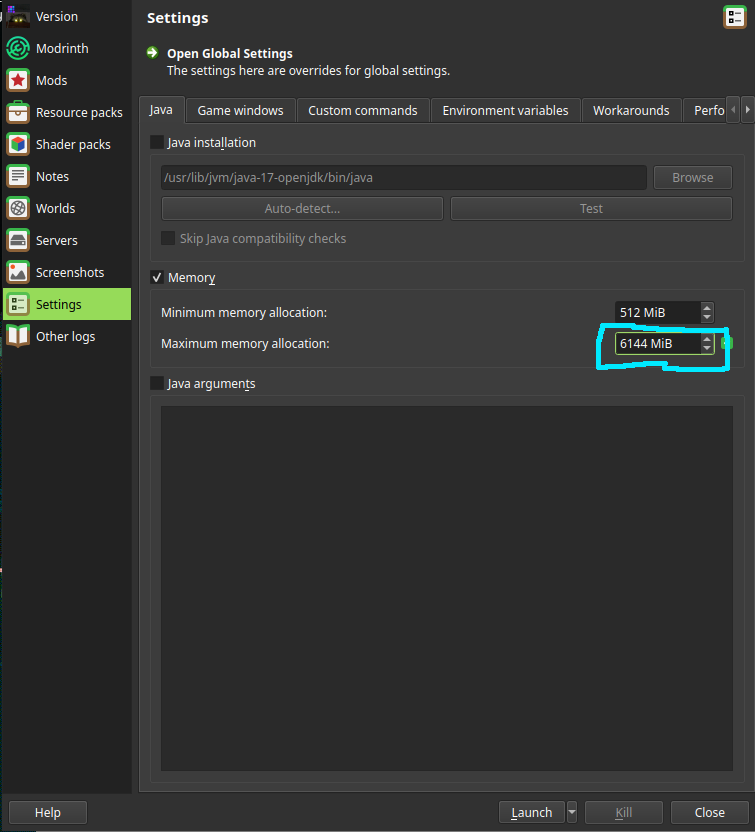Open the Worlds globe icon
Image resolution: width=755 pixels, height=832 pixels.
coord(18,208)
